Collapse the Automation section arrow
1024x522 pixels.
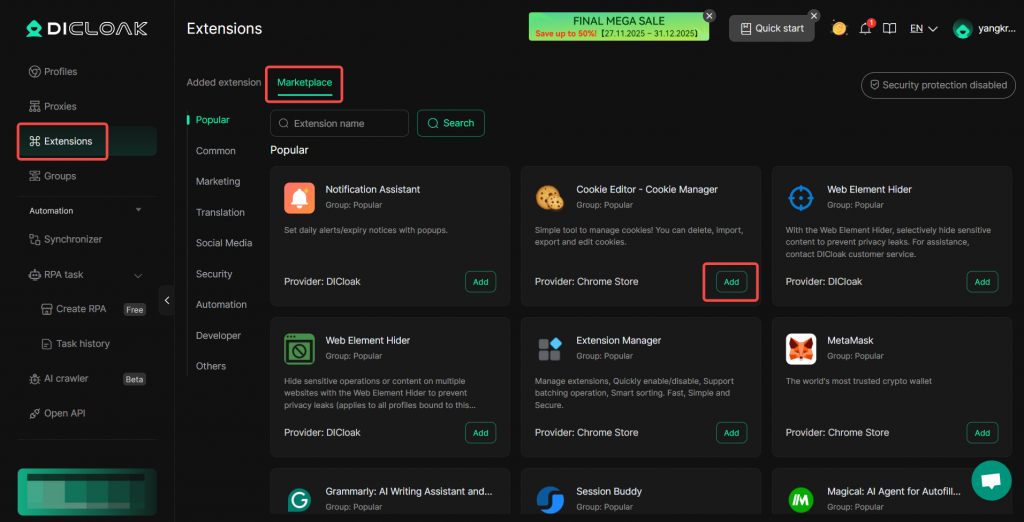(x=138, y=210)
